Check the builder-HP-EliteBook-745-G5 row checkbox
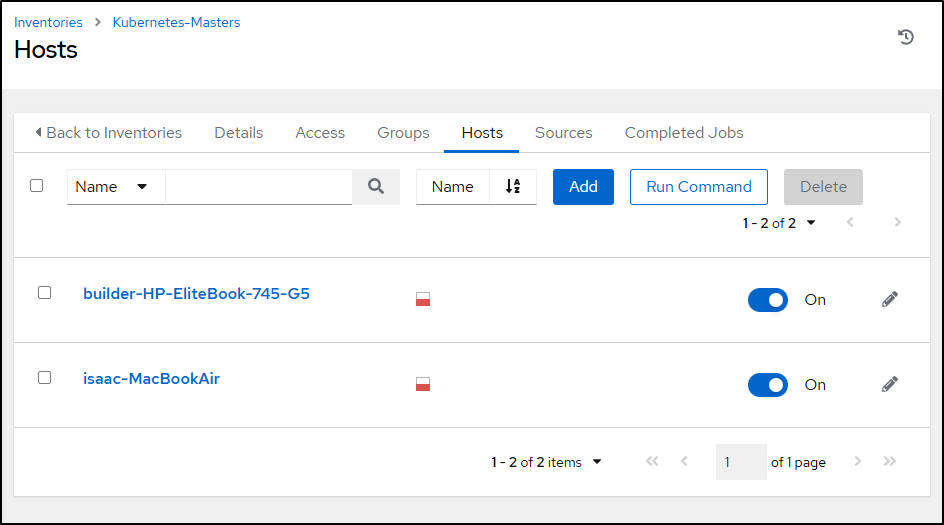Screen dimensions: 944x525 point(44,293)
